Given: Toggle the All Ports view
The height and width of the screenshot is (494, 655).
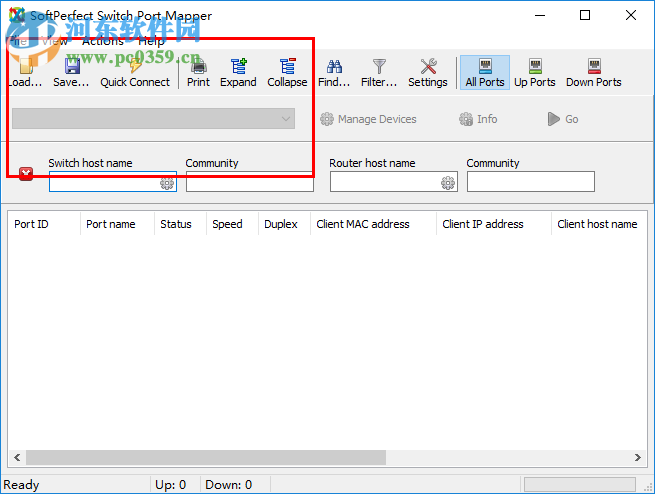Looking at the screenshot, I should coord(485,72).
